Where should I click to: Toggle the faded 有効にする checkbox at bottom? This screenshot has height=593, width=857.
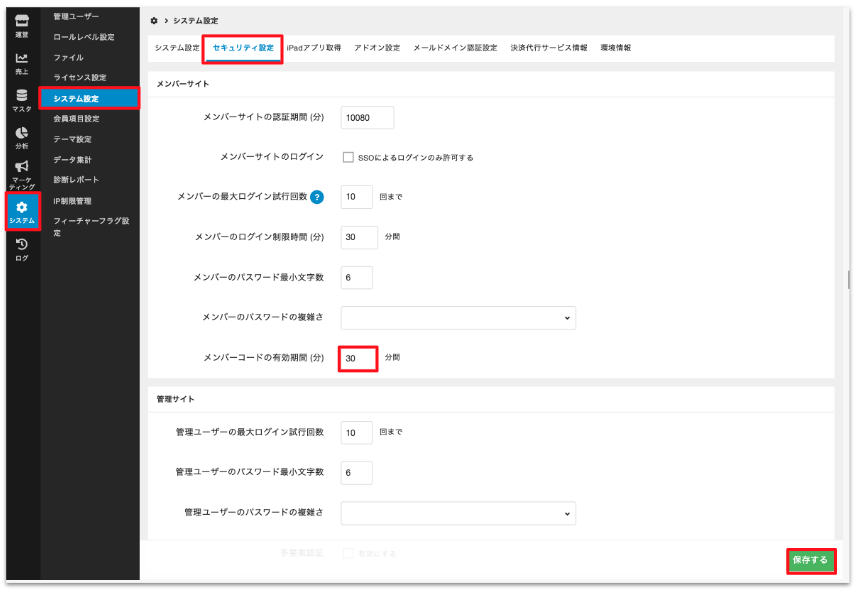click(x=348, y=553)
